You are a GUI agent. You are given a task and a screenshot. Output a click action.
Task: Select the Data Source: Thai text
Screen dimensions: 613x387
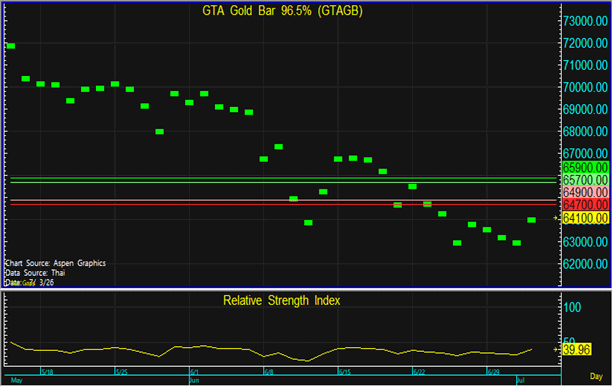coord(35,273)
